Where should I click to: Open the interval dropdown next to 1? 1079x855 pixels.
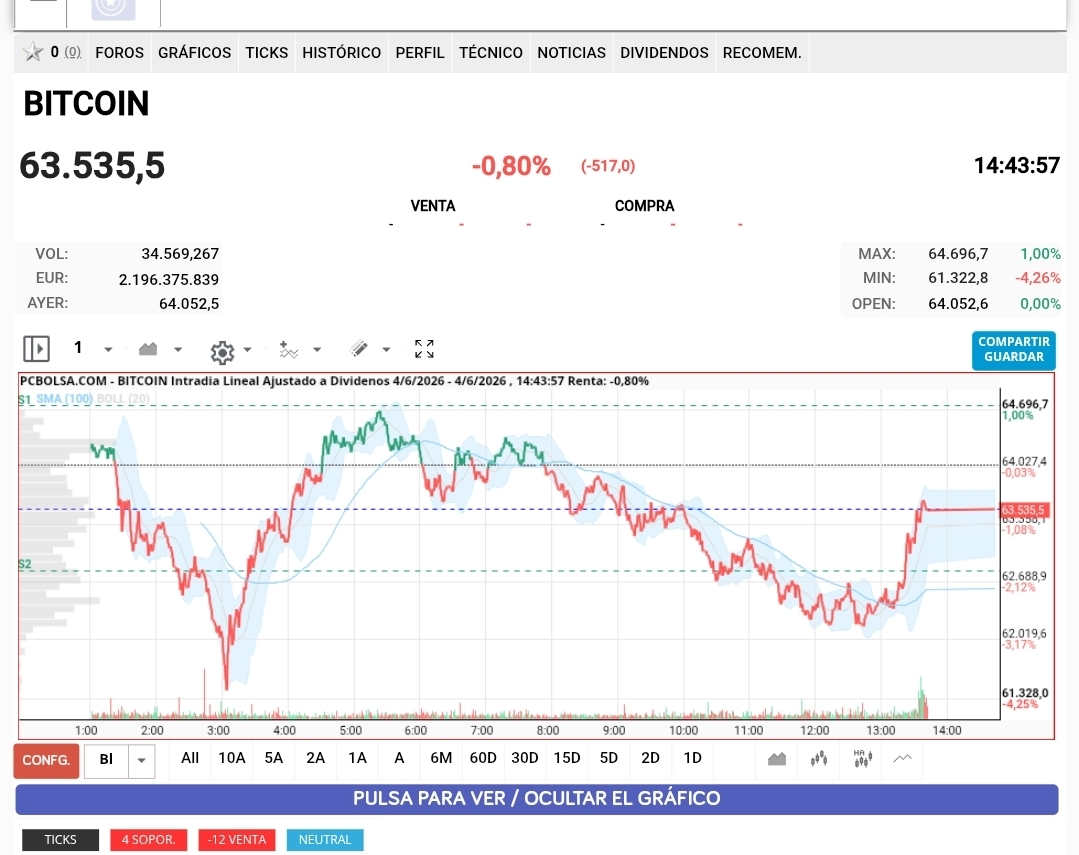pyautogui.click(x=108, y=350)
